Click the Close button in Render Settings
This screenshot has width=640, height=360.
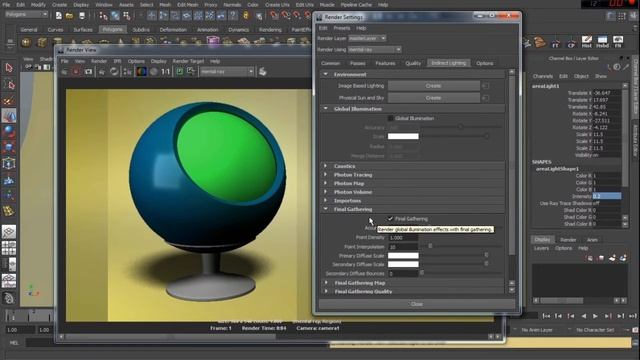click(x=417, y=304)
